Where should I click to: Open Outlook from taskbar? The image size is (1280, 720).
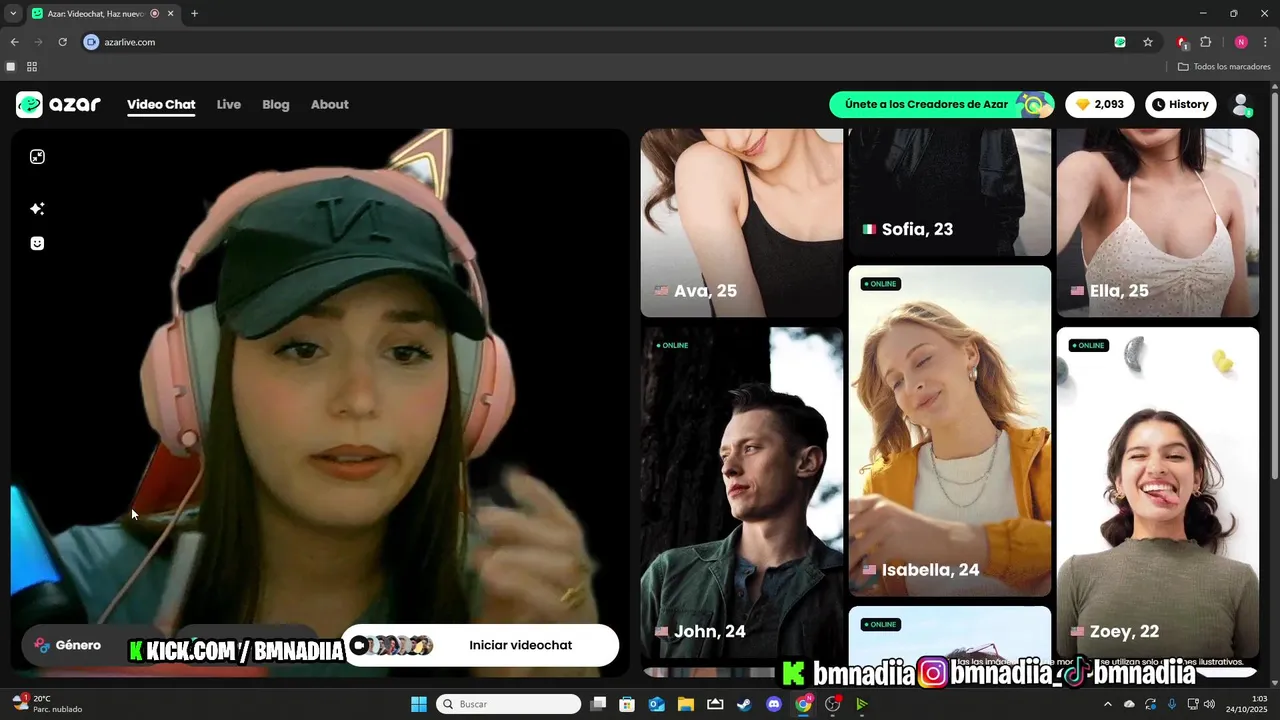[x=657, y=704]
